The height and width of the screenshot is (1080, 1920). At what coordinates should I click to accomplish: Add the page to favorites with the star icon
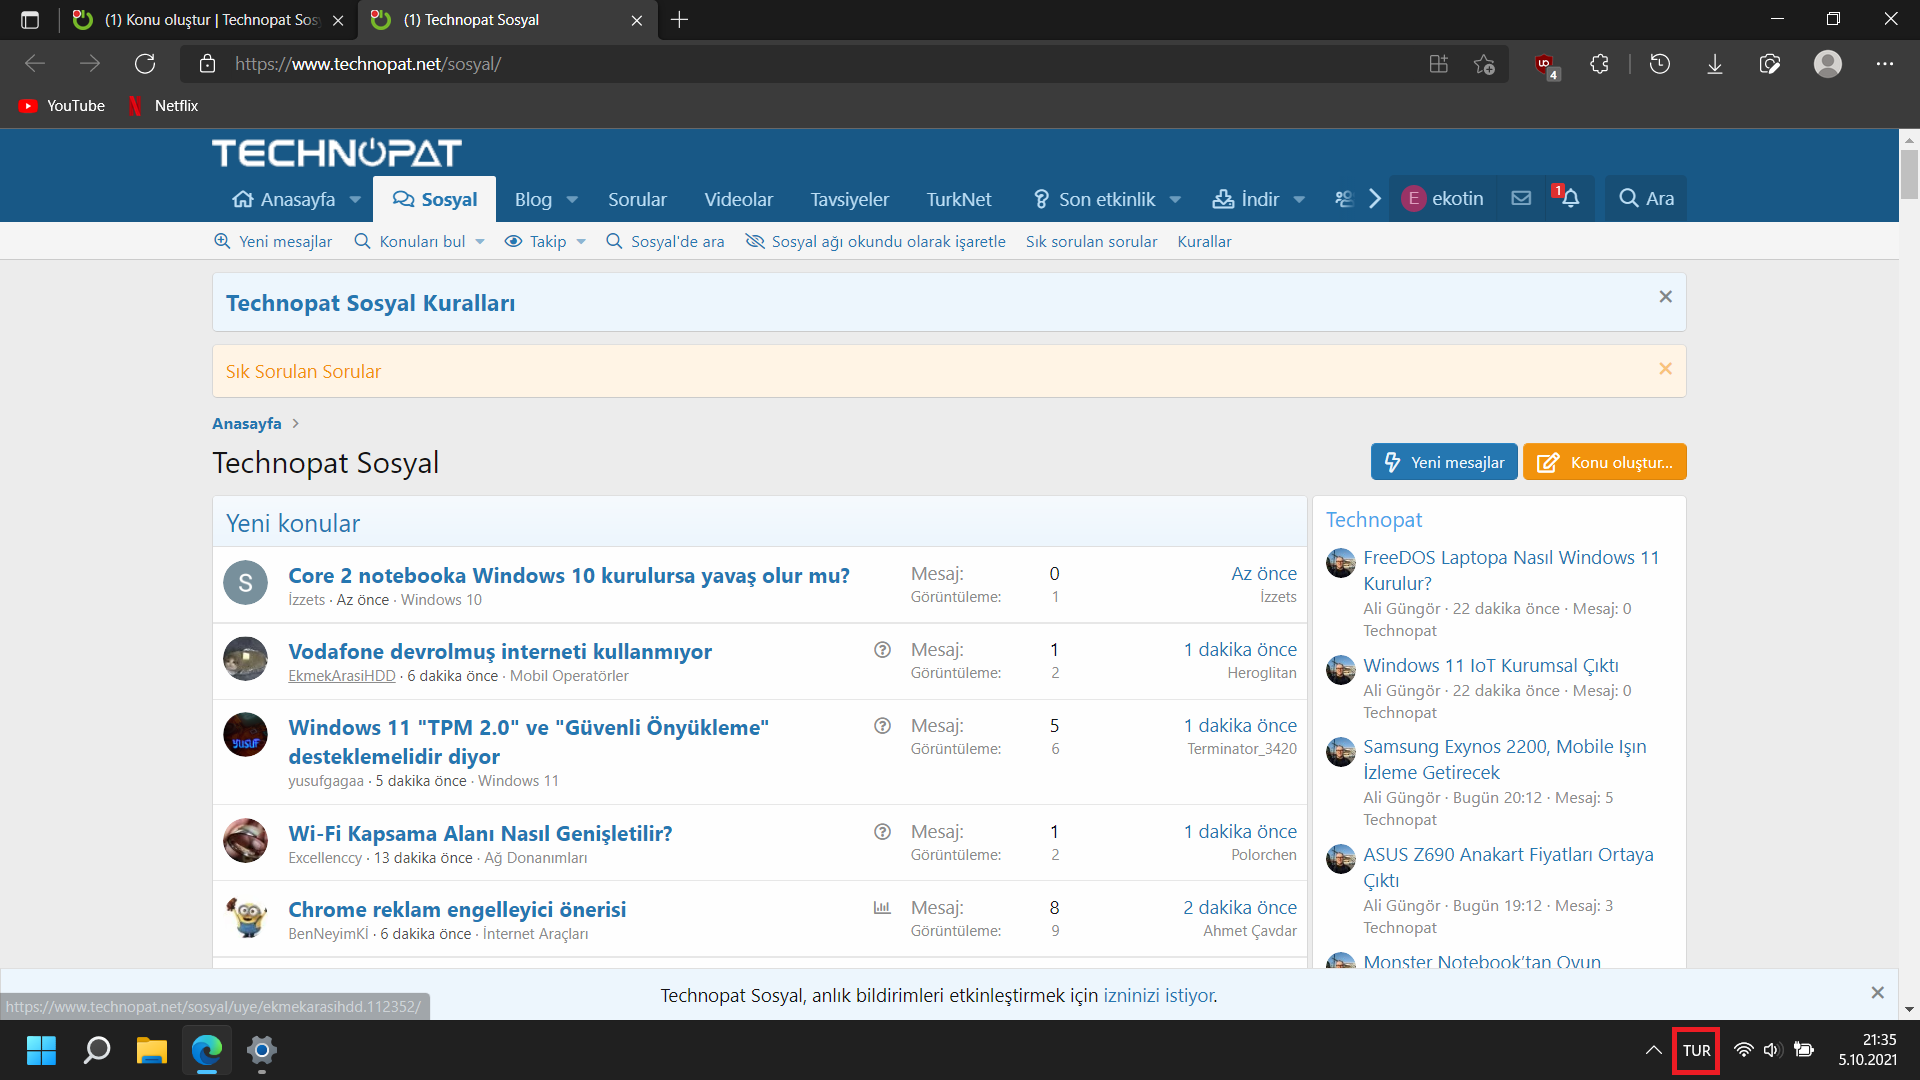(1484, 64)
